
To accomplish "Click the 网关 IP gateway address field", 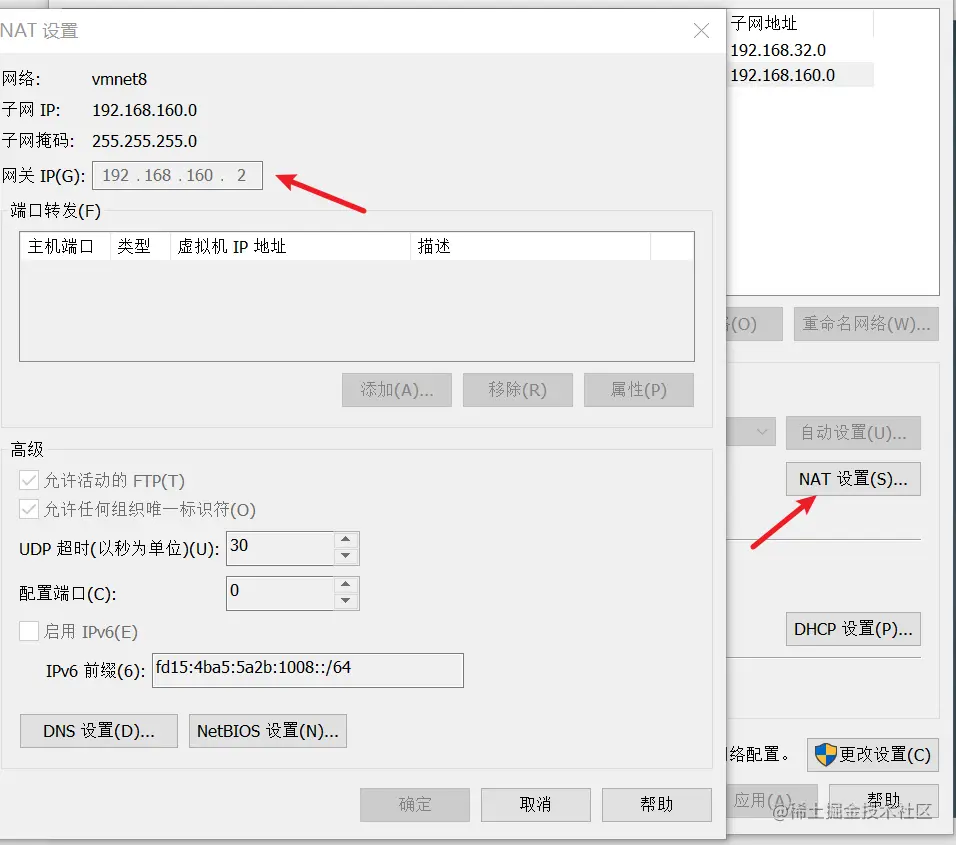I will 177,176.
